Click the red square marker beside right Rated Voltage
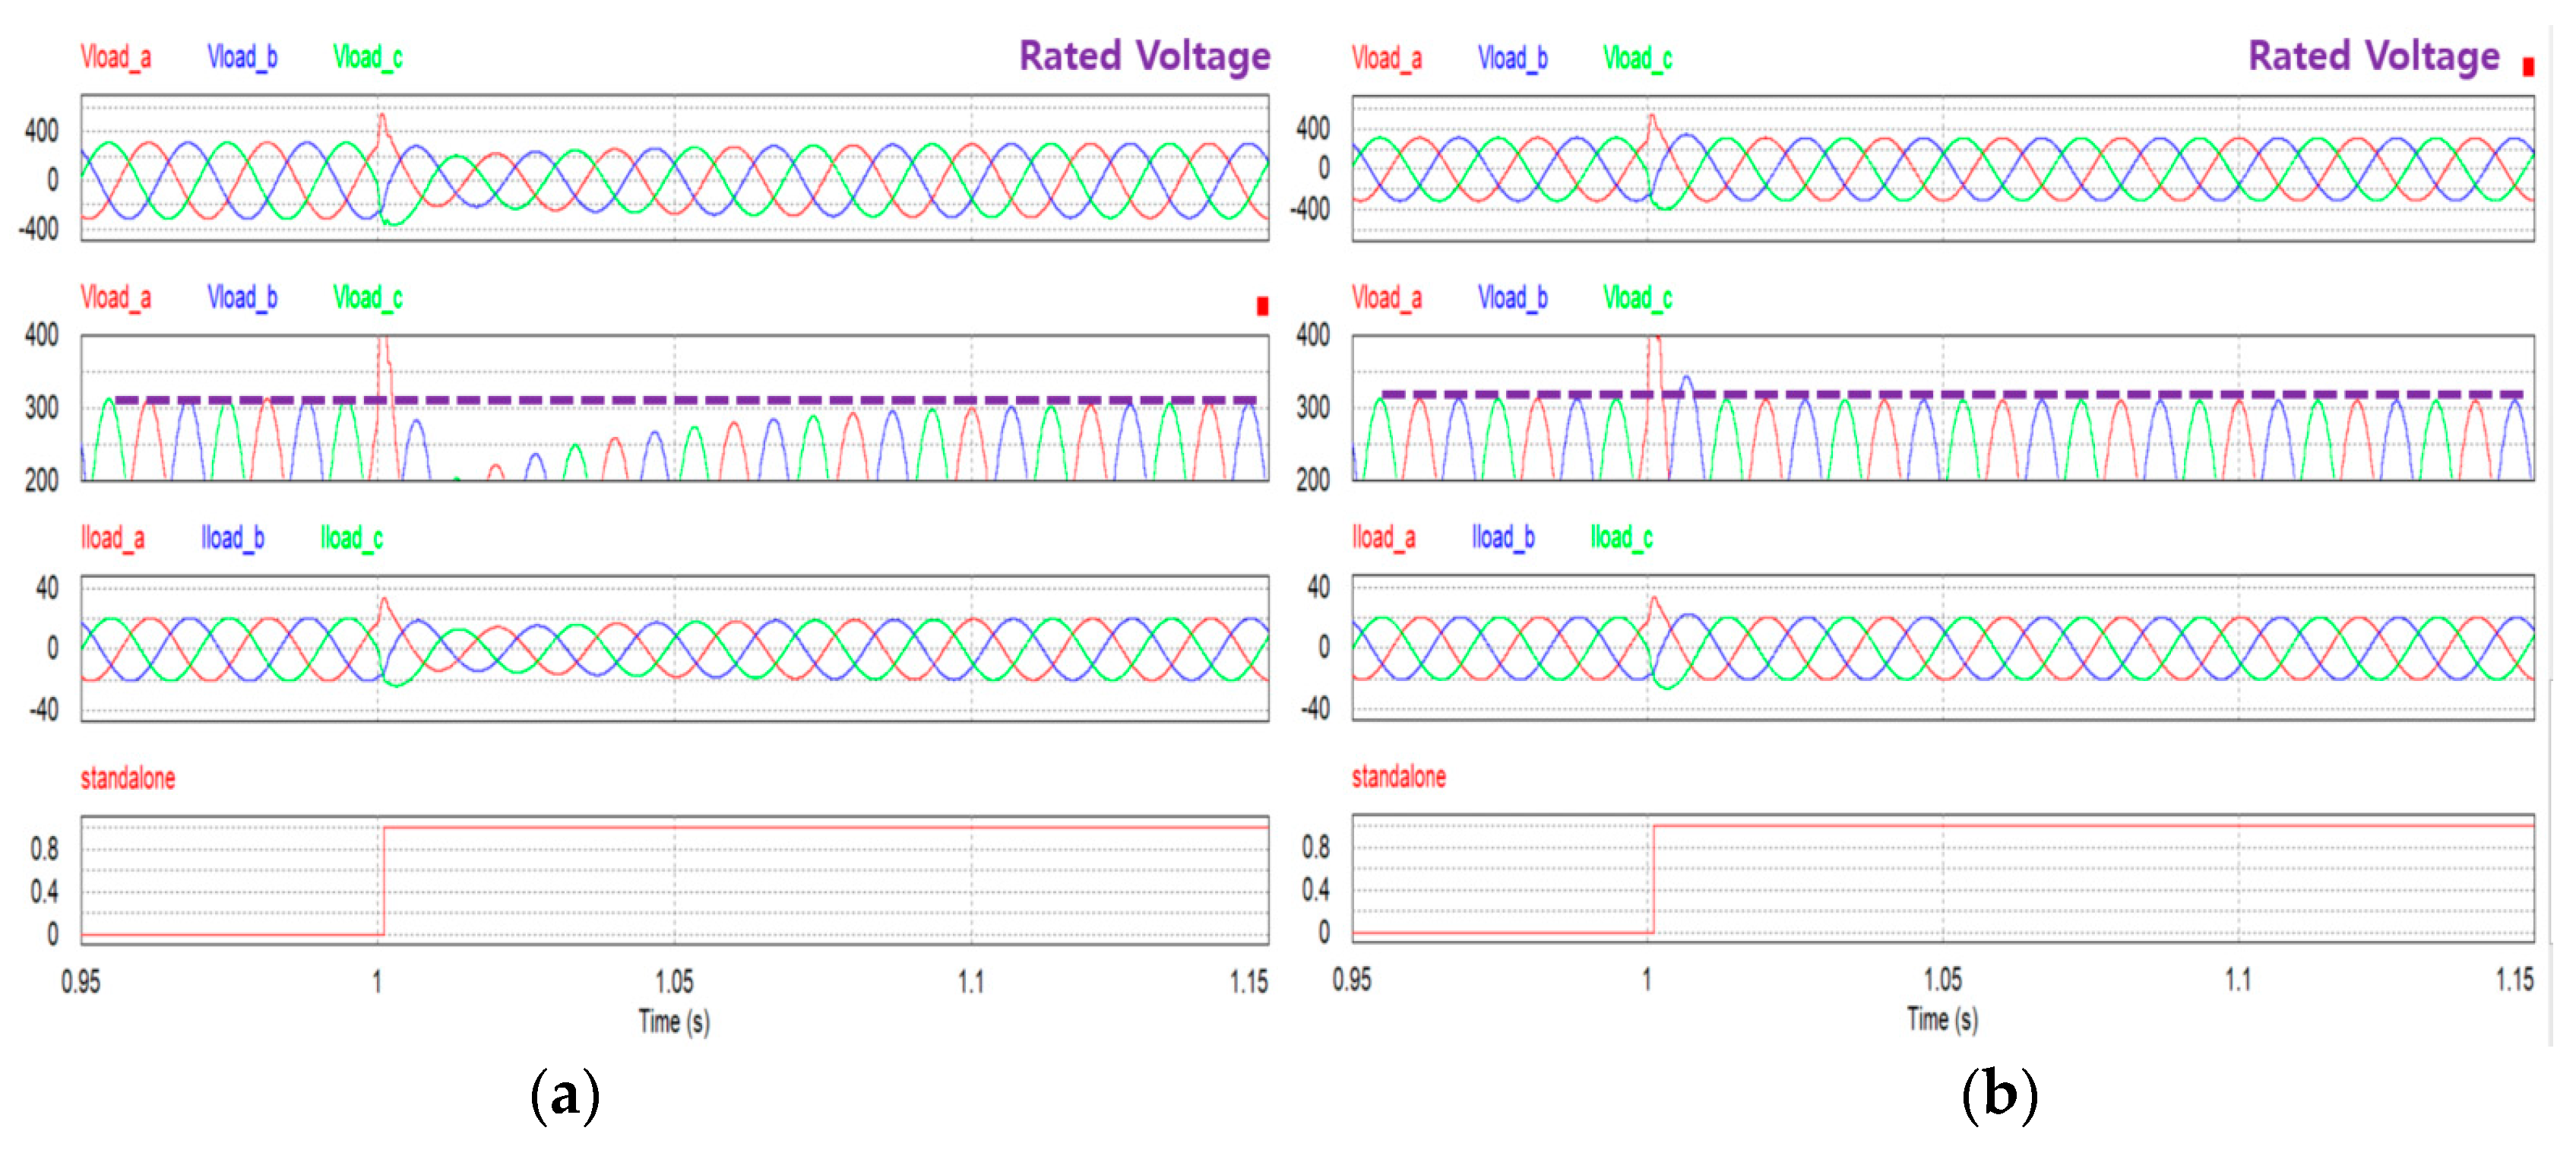The image size is (2576, 1172). point(2527,68)
